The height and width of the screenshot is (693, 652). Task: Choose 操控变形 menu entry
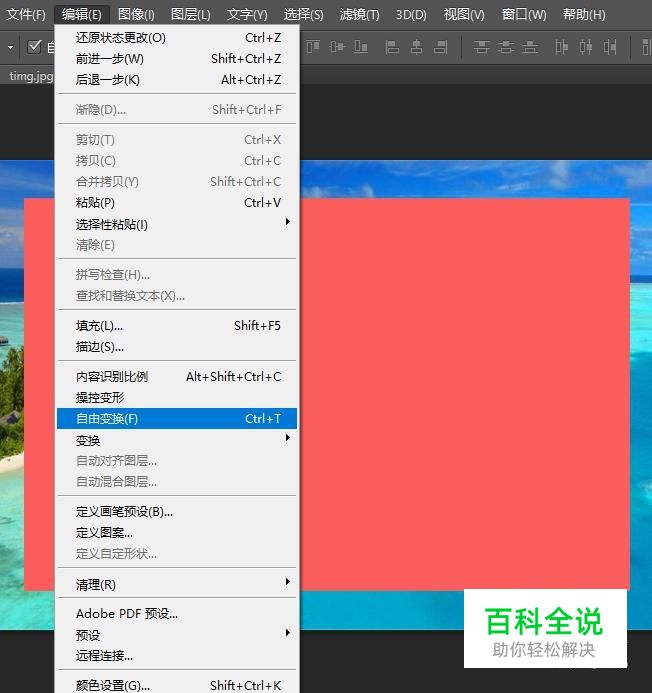pyautogui.click(x=177, y=397)
